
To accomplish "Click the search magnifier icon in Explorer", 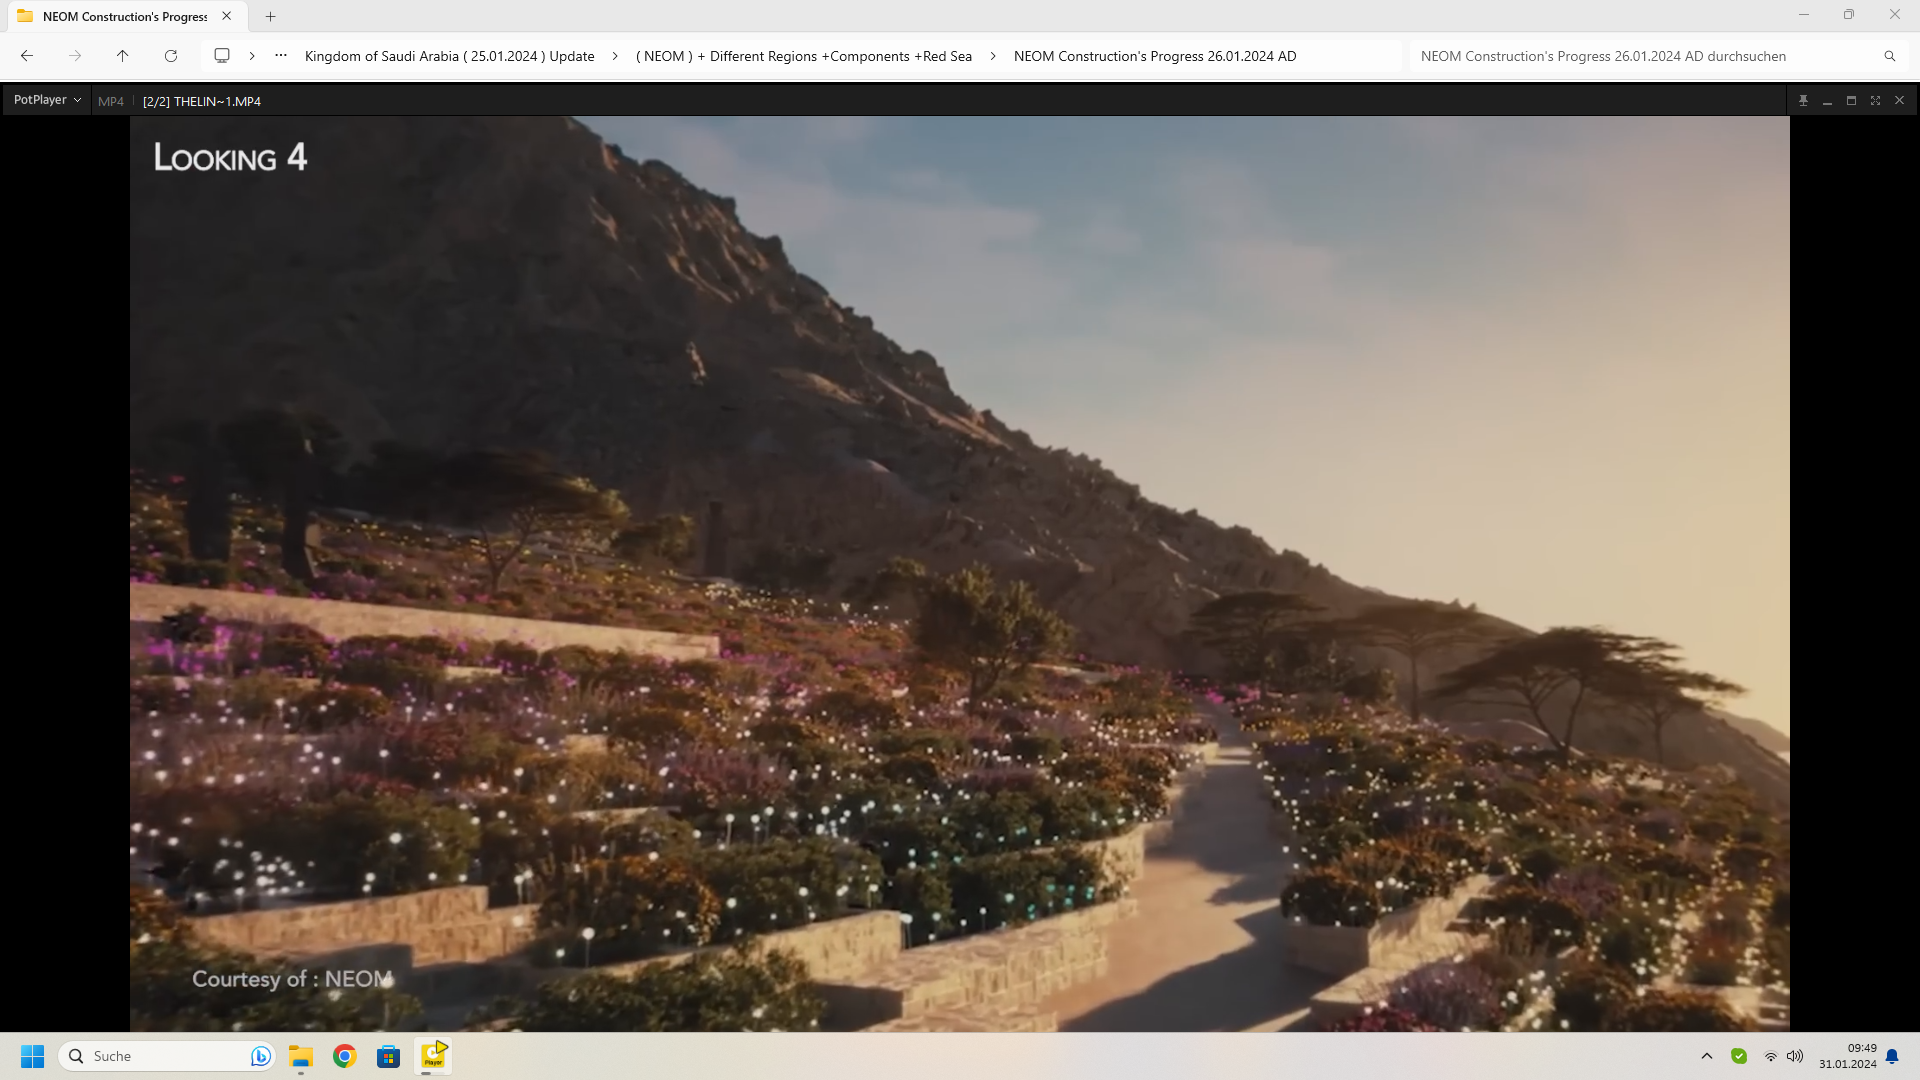I will point(1890,56).
